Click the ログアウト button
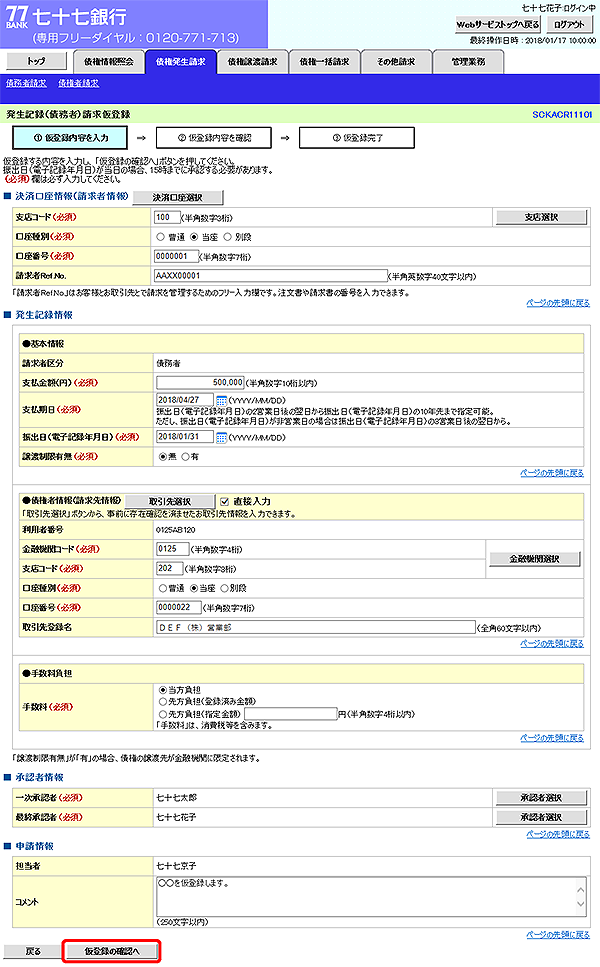The height and width of the screenshot is (967, 600). 569,25
